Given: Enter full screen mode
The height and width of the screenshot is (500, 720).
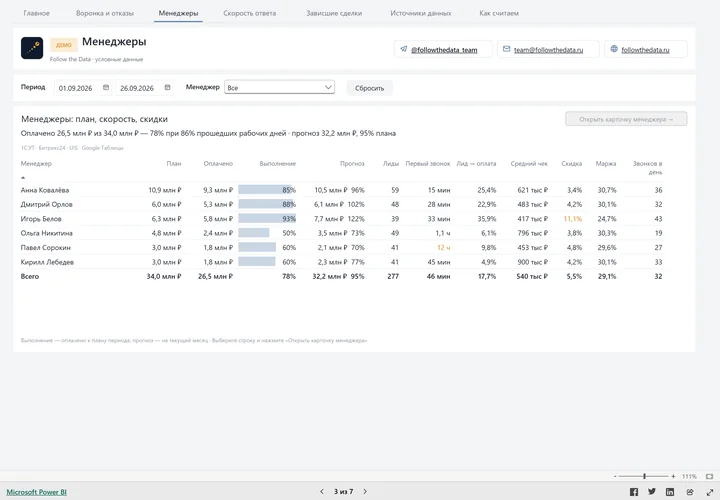Looking at the screenshot, I should tap(709, 492).
